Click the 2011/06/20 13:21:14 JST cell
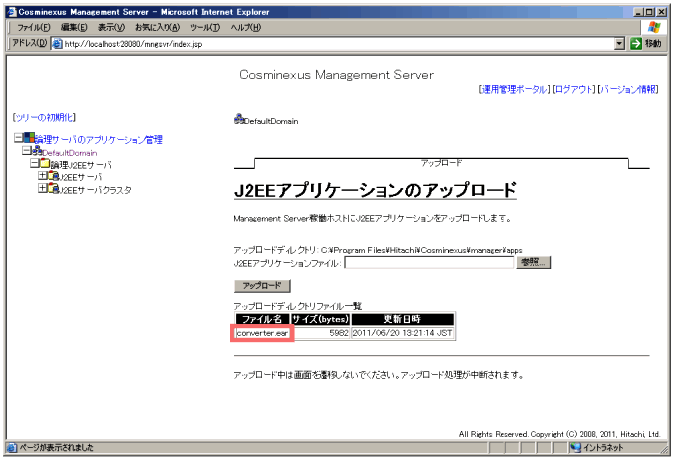Viewport: 673px width, 460px height. pyautogui.click(x=403, y=333)
